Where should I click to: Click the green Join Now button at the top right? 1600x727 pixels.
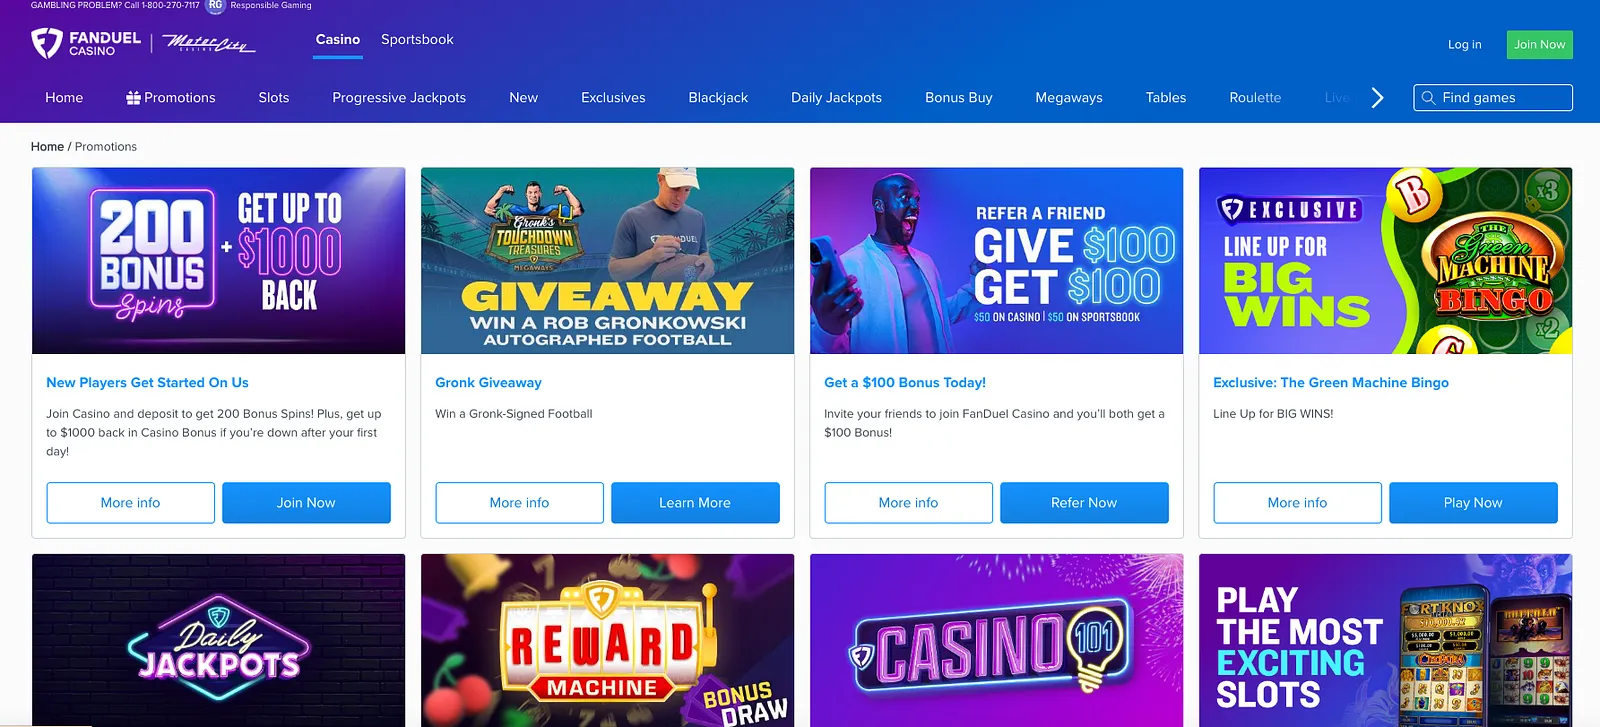pyautogui.click(x=1539, y=44)
